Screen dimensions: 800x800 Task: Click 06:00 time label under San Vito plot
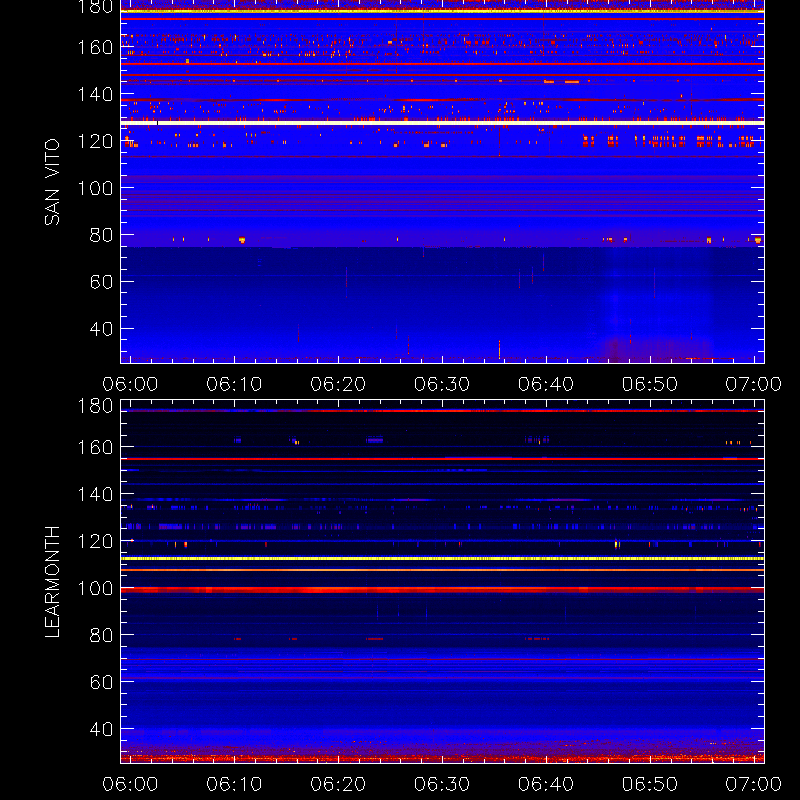(x=130, y=384)
